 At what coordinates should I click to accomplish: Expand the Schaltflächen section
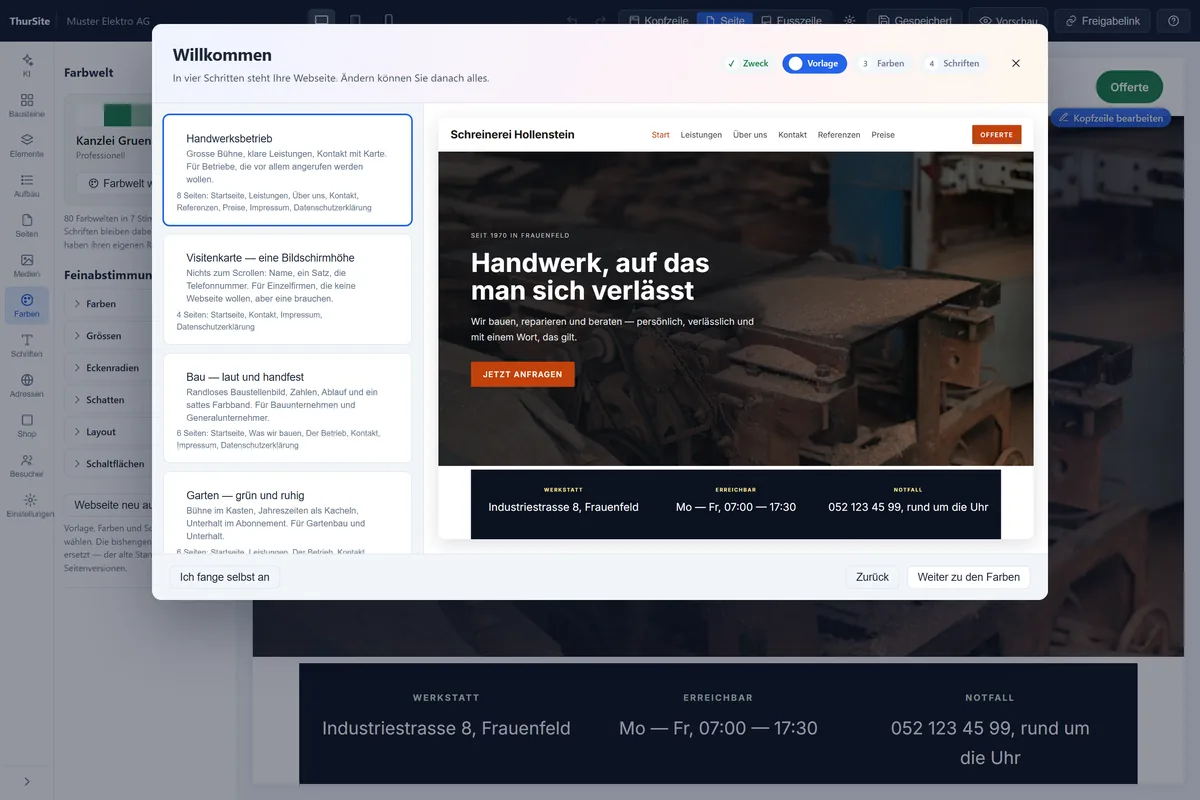tap(108, 464)
